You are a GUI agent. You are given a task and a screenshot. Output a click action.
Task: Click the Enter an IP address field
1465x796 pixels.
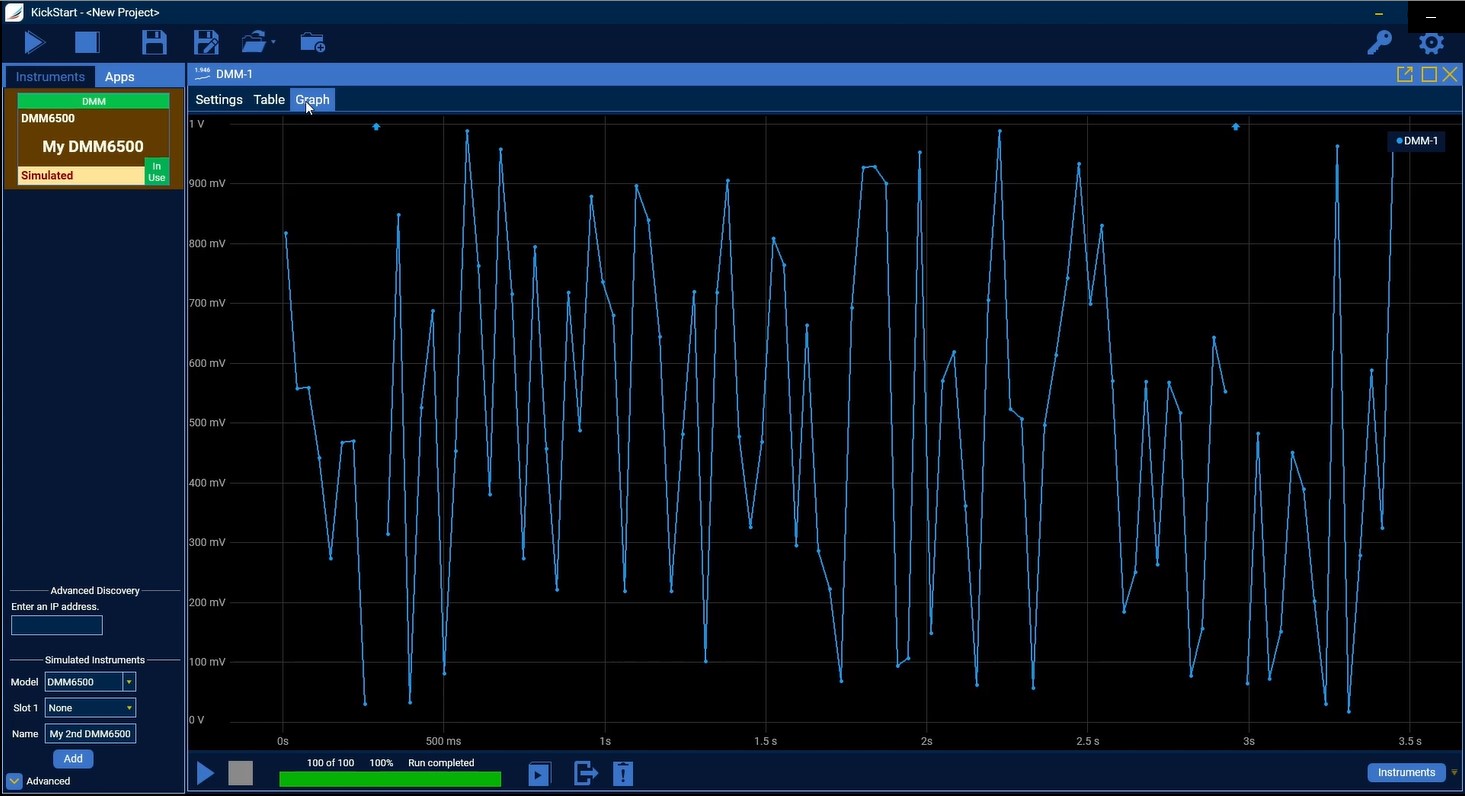pos(57,626)
